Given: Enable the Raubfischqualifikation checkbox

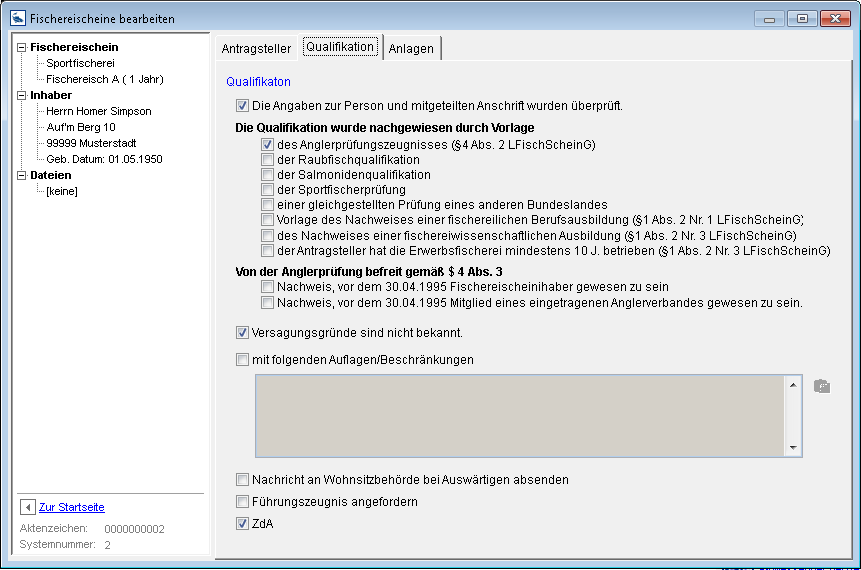Looking at the screenshot, I should pos(267,159).
